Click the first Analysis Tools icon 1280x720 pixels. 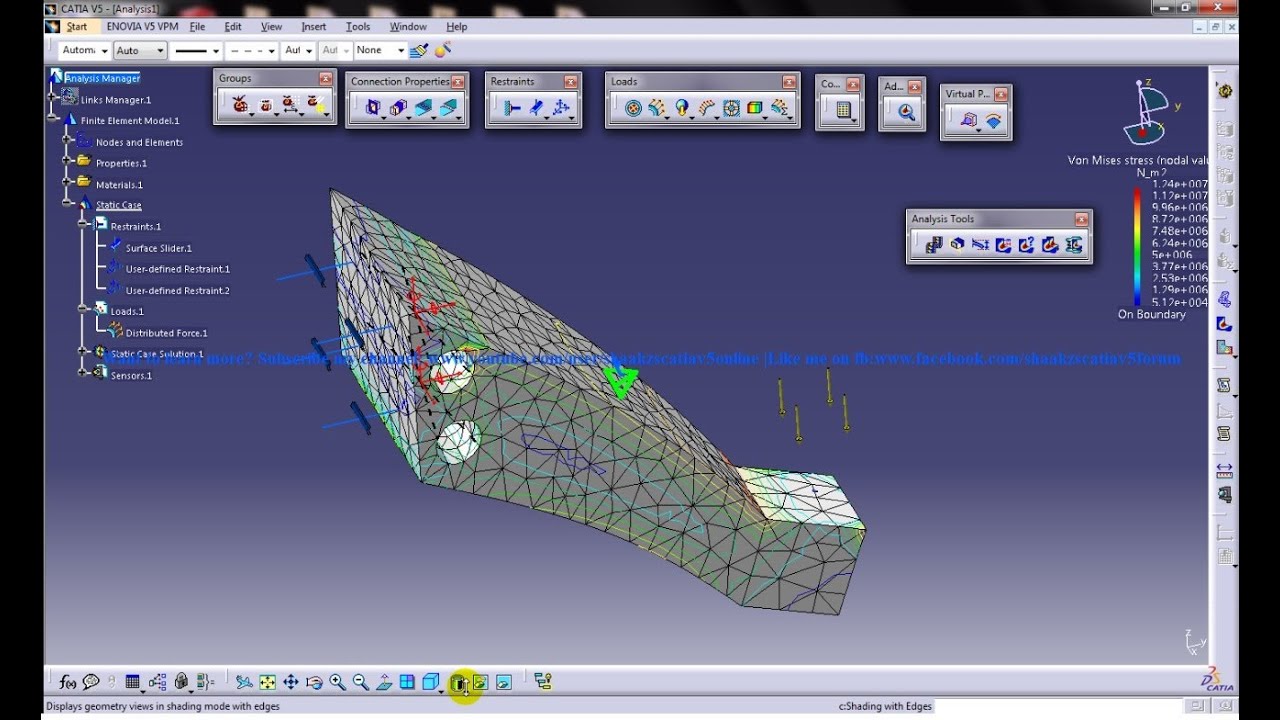pos(934,245)
